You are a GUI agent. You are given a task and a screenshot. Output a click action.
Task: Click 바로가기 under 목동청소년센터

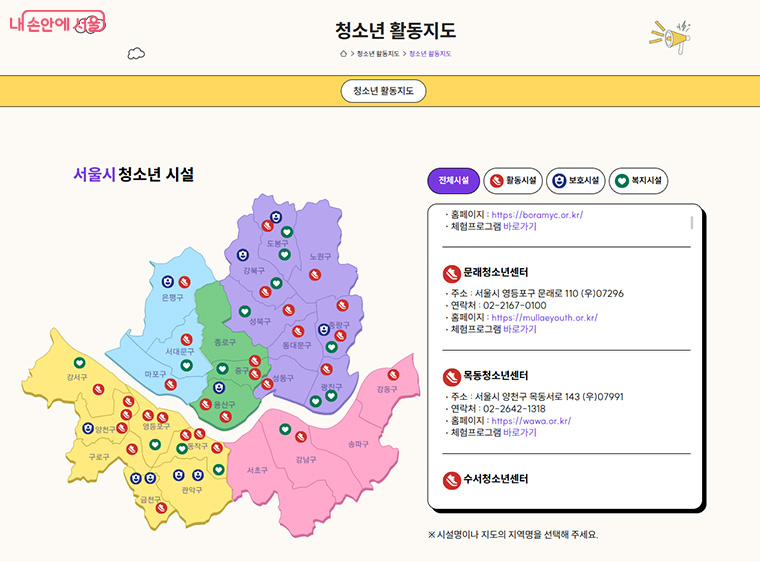click(x=519, y=433)
